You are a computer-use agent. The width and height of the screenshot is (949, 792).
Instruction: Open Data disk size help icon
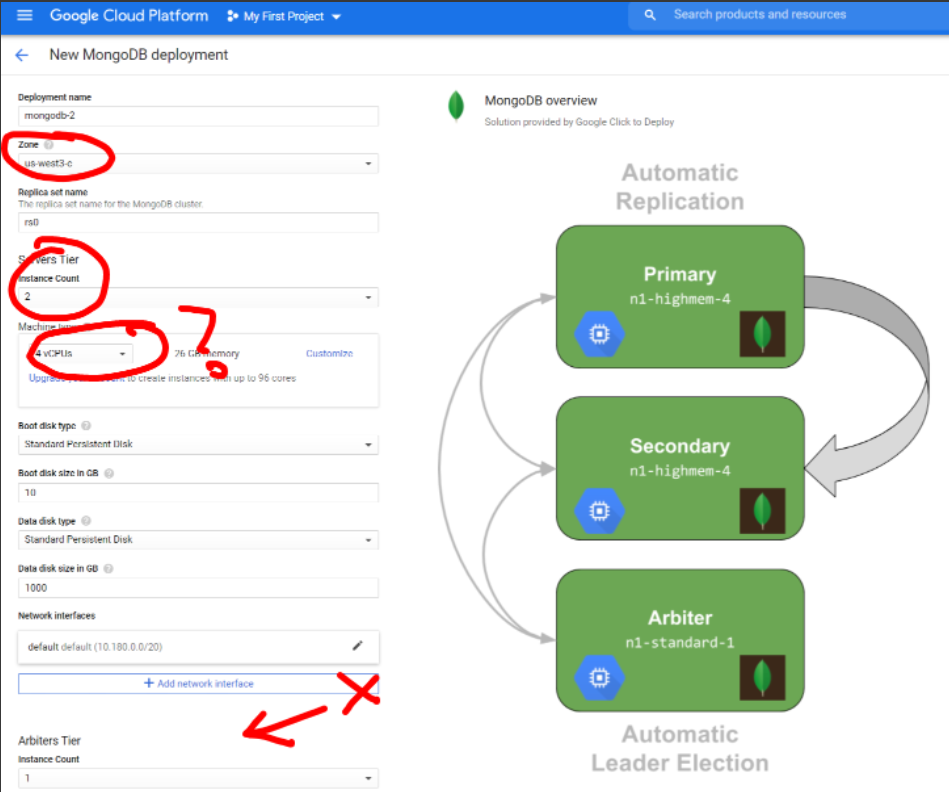coord(108,569)
